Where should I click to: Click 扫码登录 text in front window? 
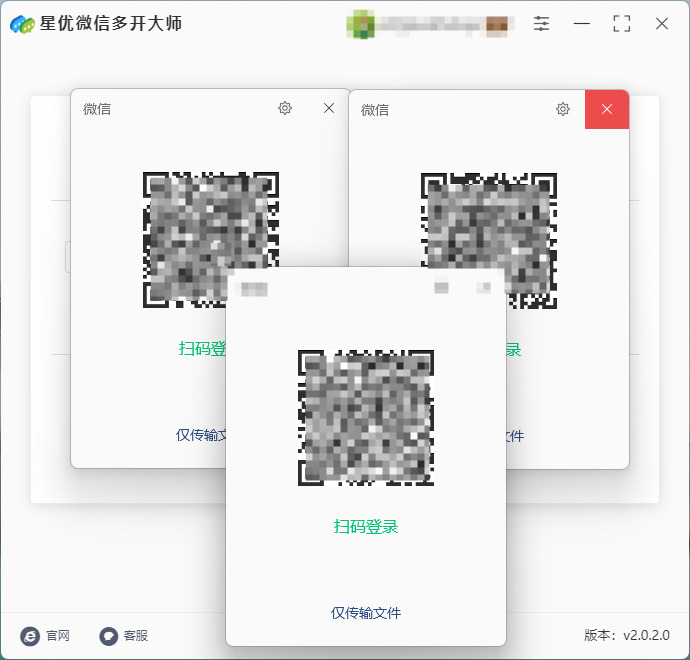pyautogui.click(x=366, y=526)
